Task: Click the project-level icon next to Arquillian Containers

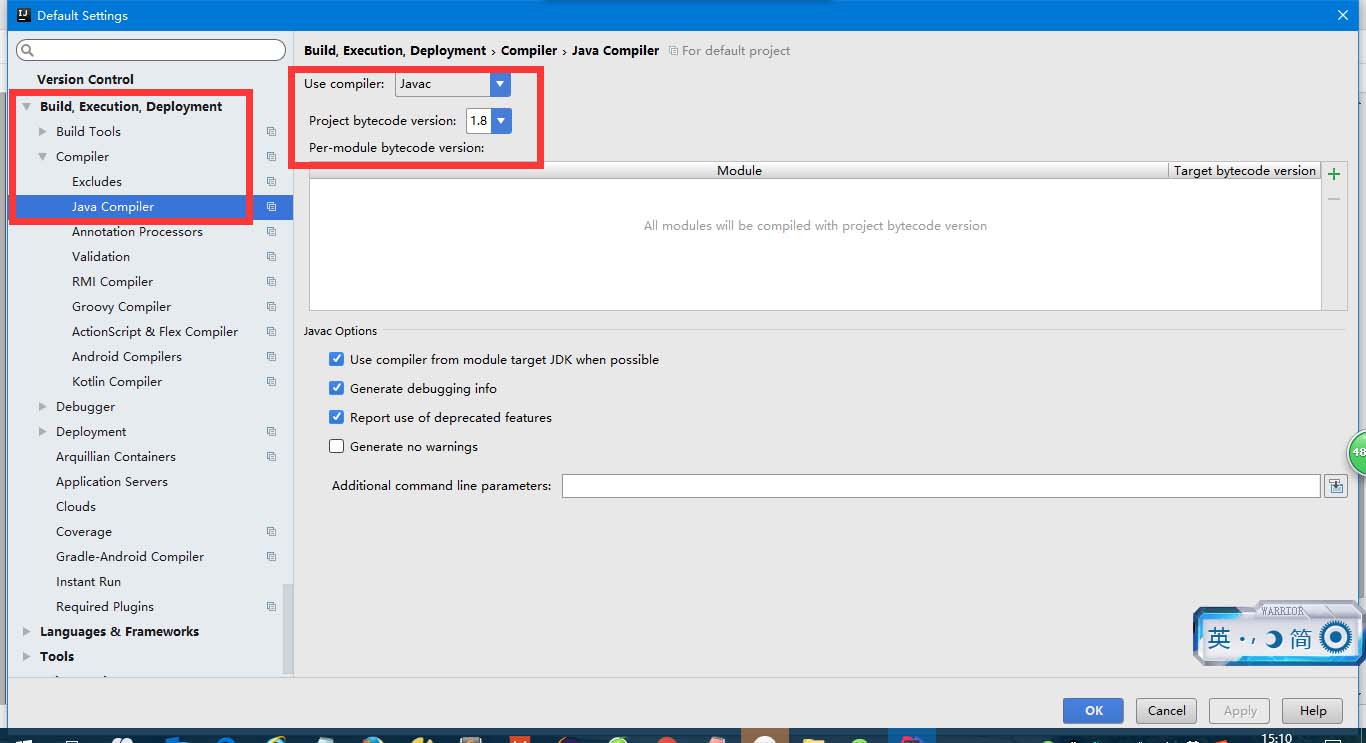Action: [x=271, y=457]
